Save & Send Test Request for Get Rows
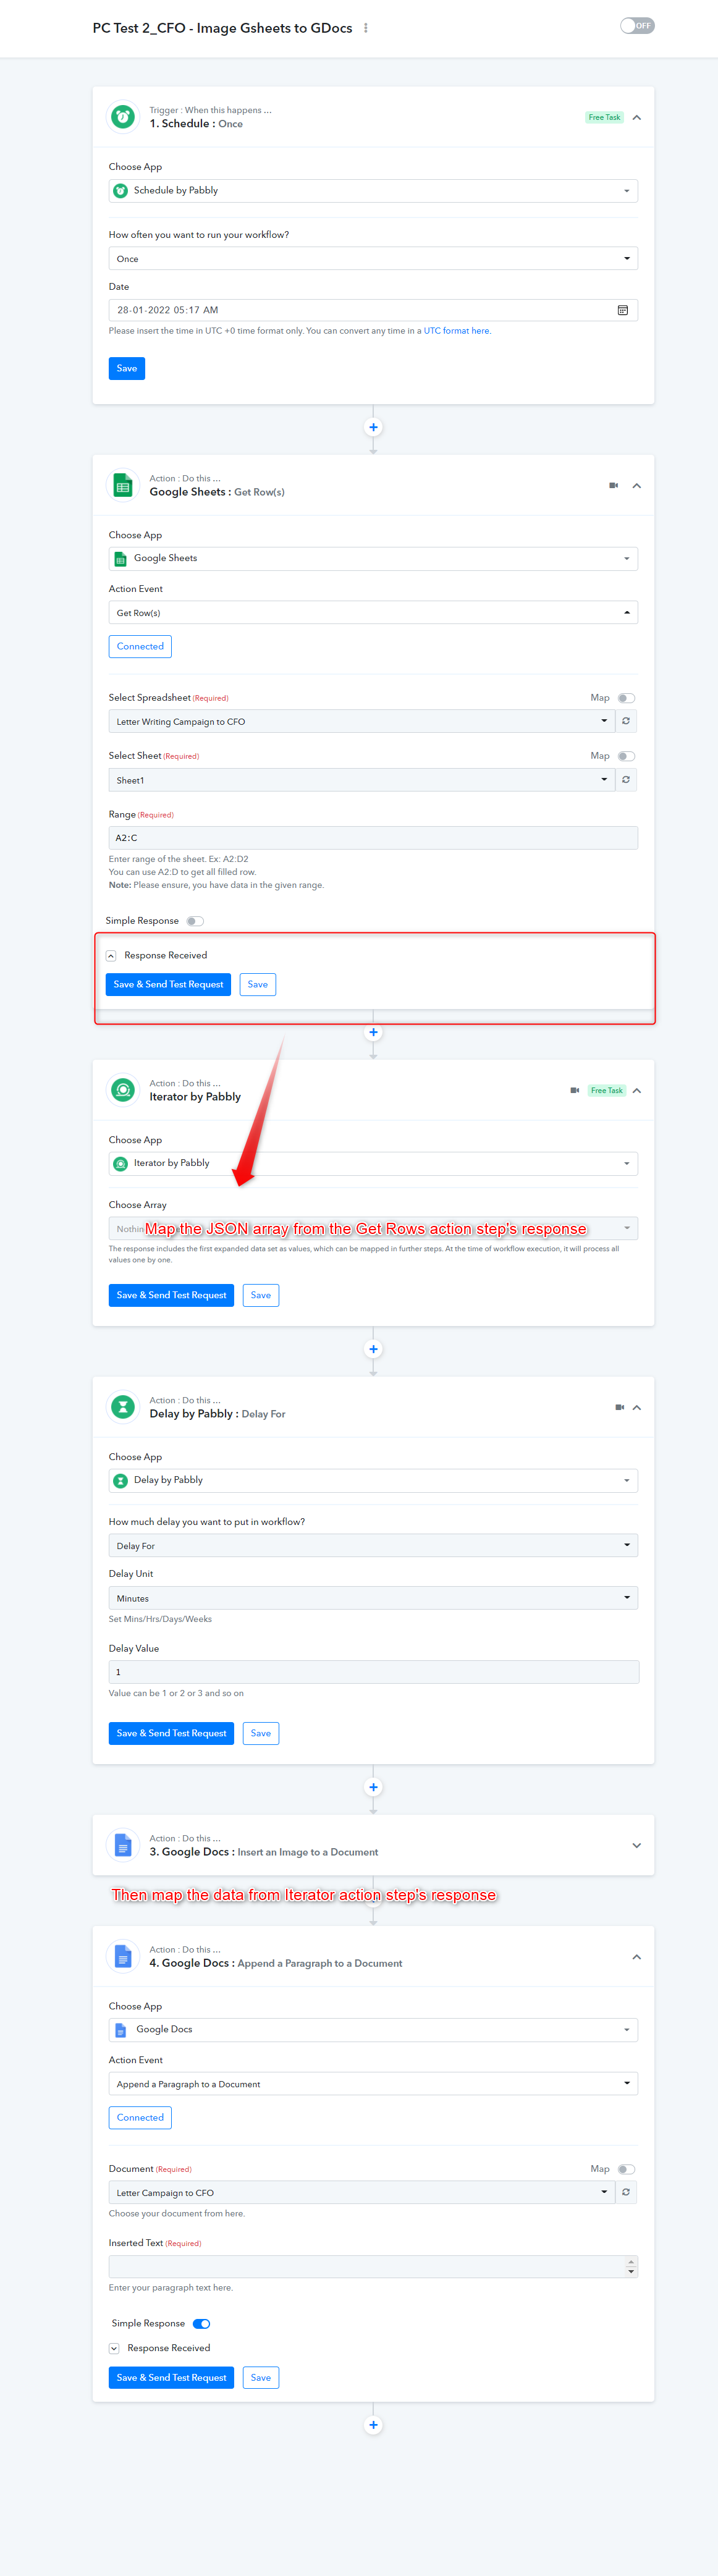The width and height of the screenshot is (718, 2576). 169,985
